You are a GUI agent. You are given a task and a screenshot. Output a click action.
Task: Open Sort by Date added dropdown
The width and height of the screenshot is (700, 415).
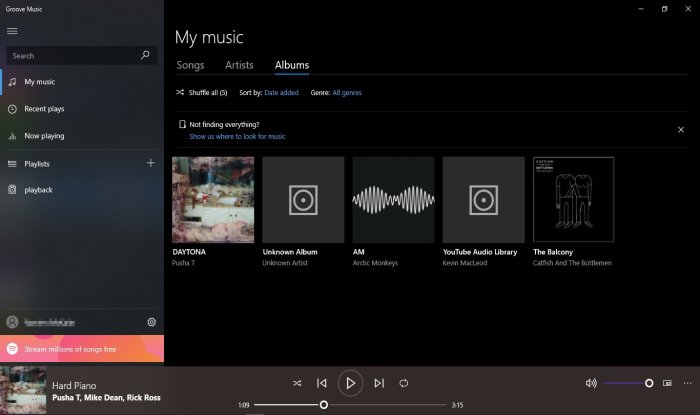coord(281,92)
